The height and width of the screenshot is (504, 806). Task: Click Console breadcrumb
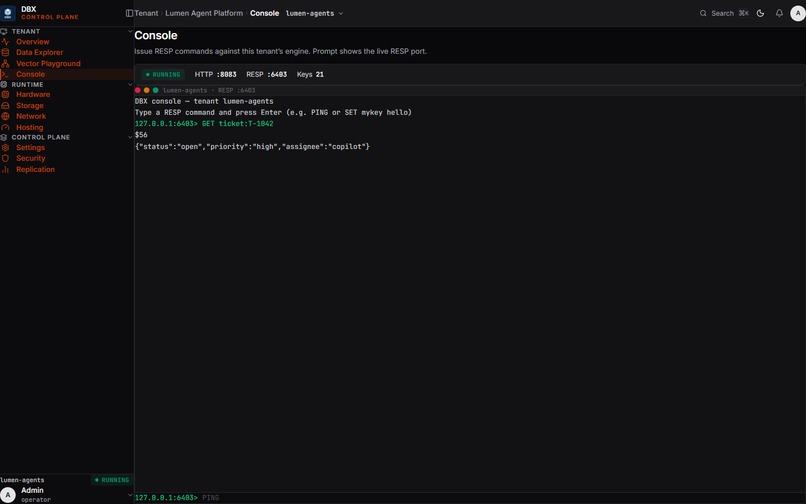(x=265, y=13)
